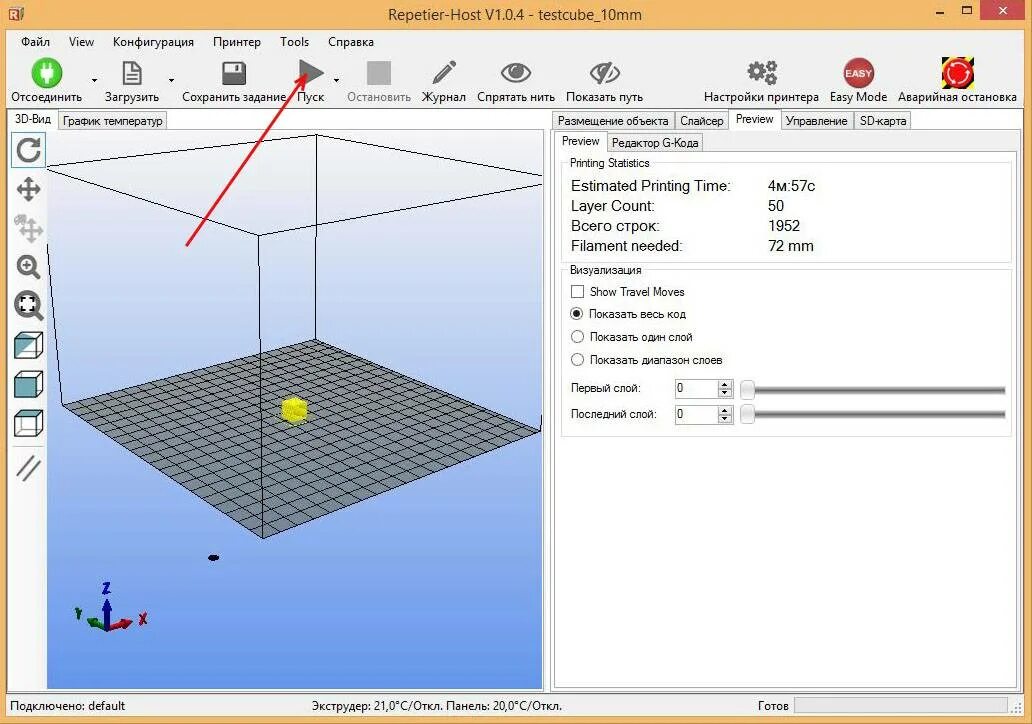Increase Последний слой value with up arrow
Viewport: 1032px width, 724px height.
point(725,410)
